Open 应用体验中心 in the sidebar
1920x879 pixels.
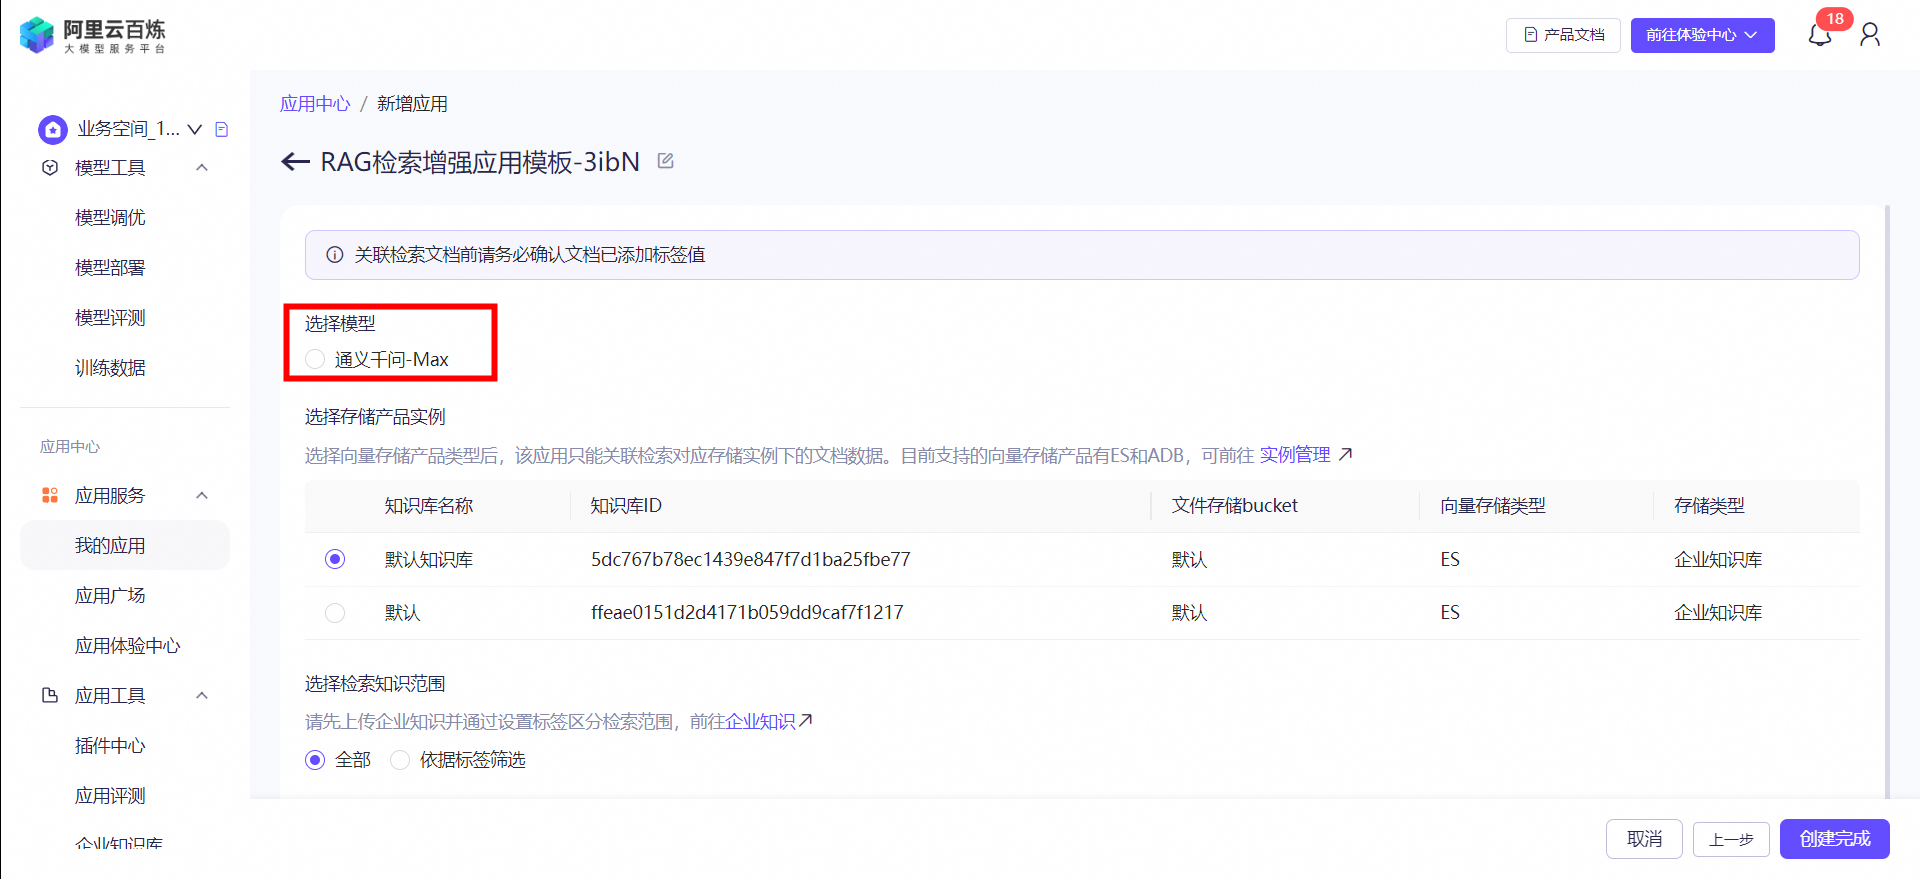(127, 646)
